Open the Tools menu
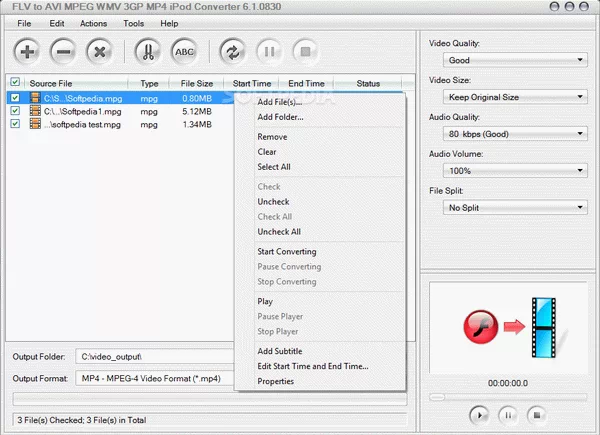The width and height of the screenshot is (600, 435). point(134,24)
